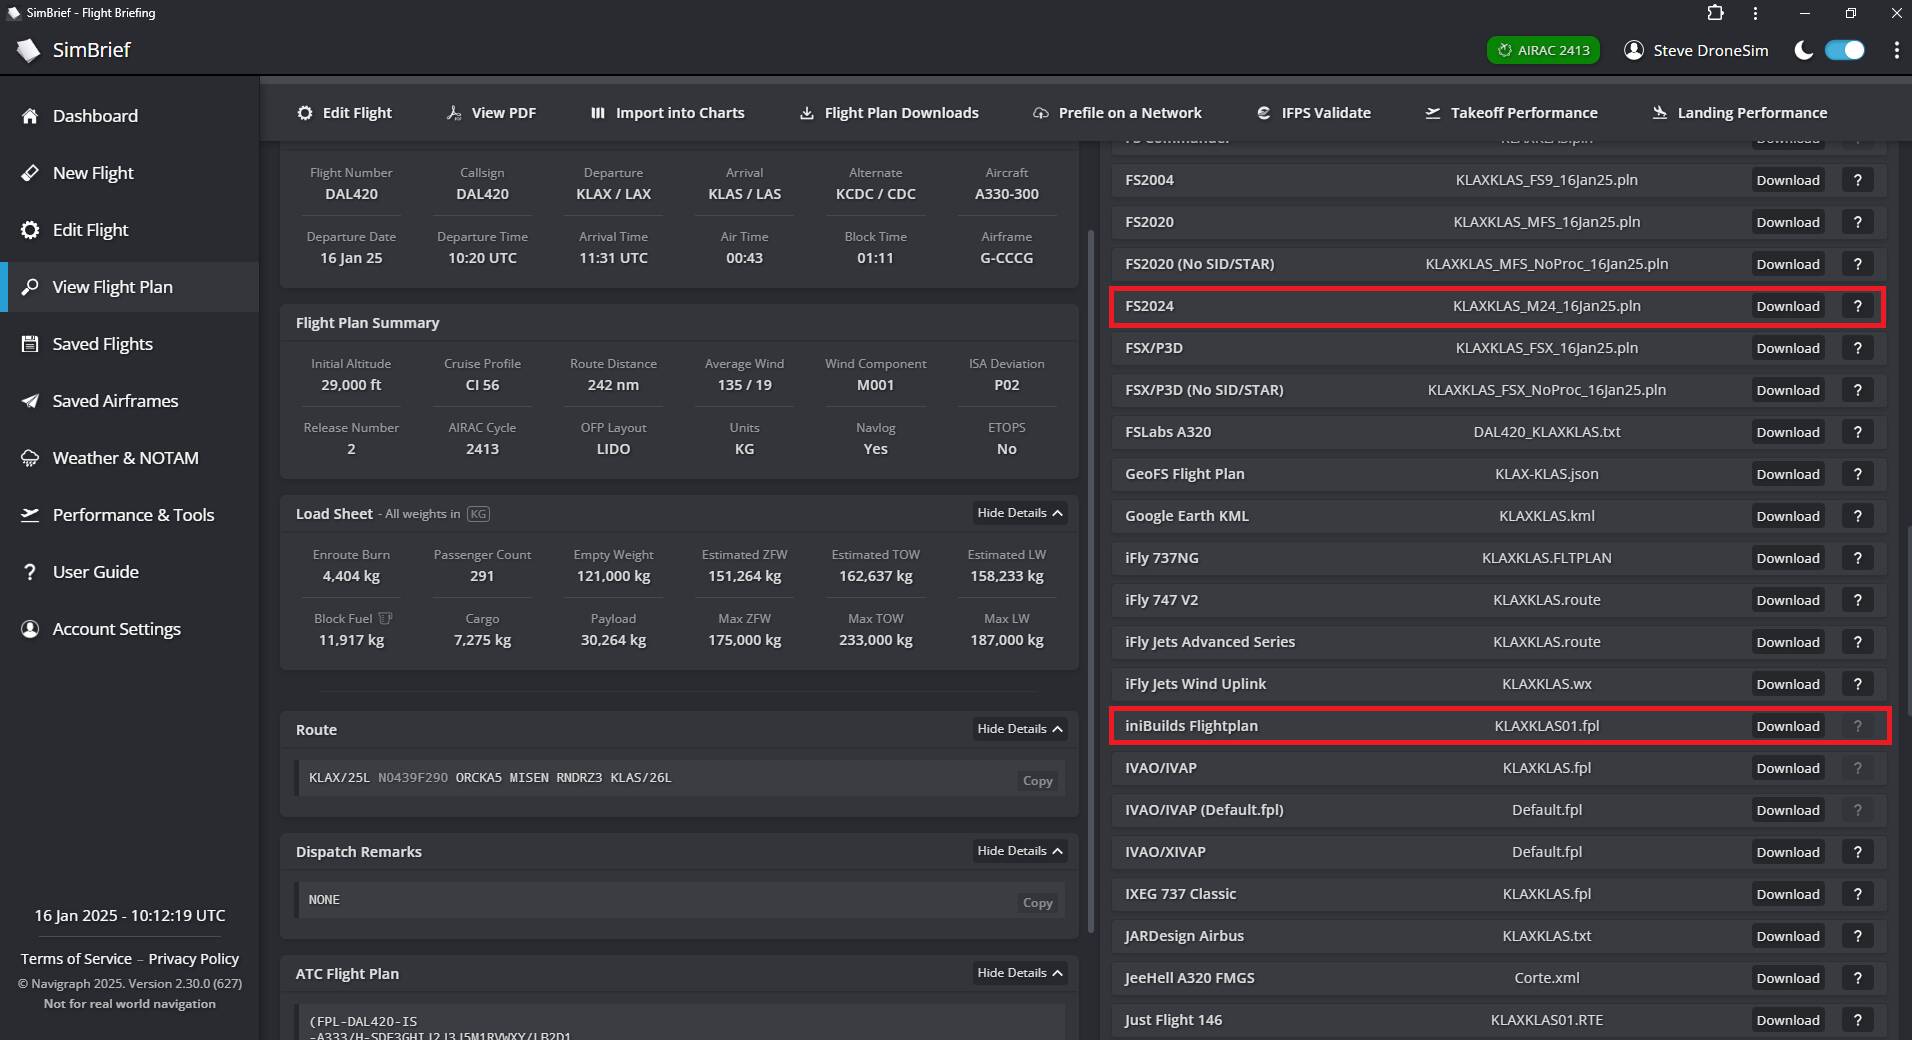Click the User Guide question icon
1912x1040 pixels.
[x=30, y=572]
